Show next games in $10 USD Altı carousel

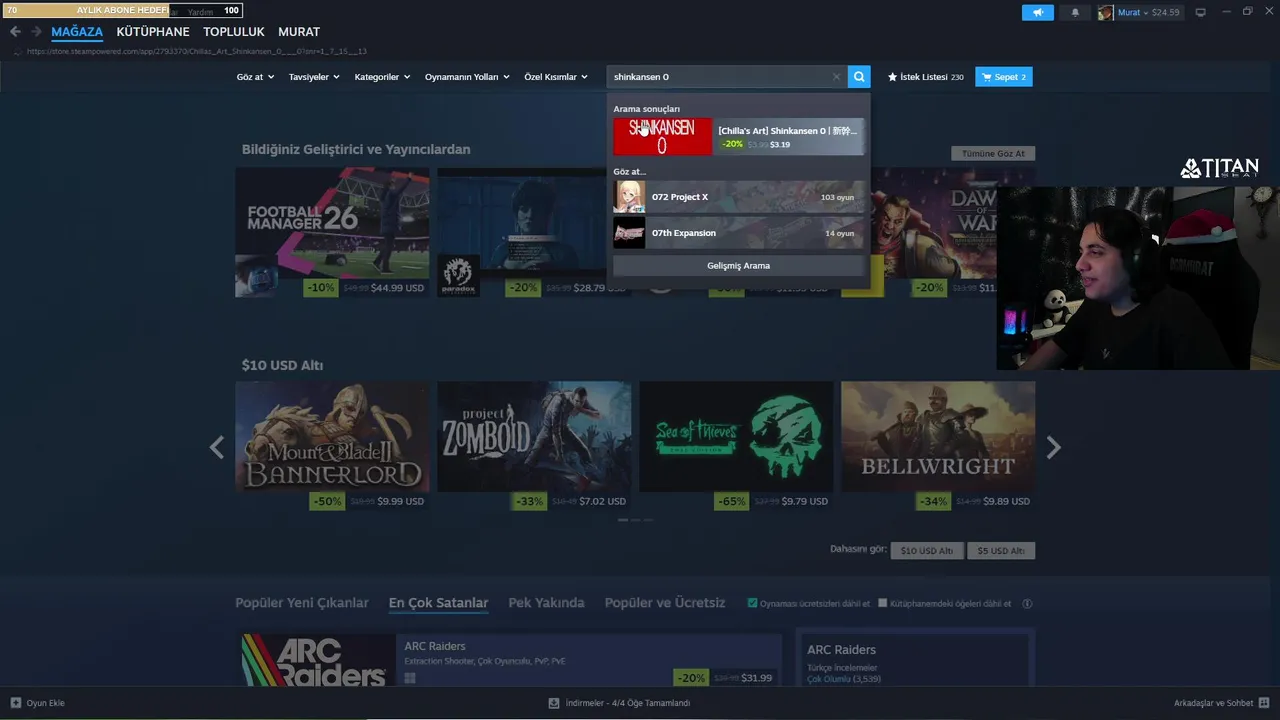click(x=1053, y=447)
